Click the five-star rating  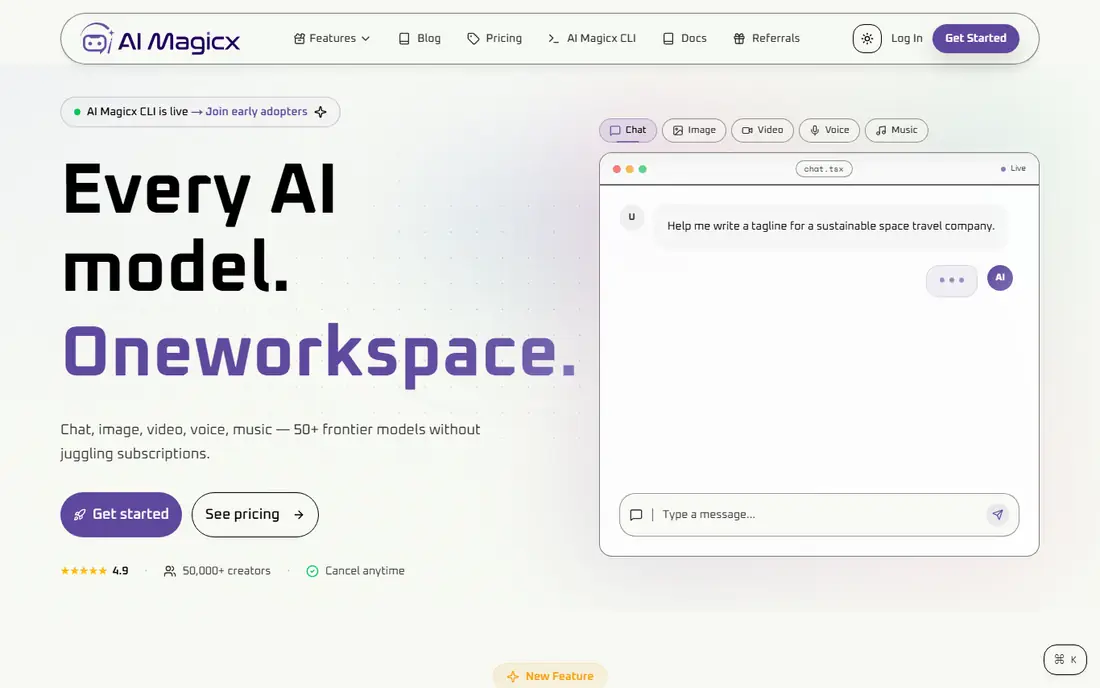tap(83, 571)
